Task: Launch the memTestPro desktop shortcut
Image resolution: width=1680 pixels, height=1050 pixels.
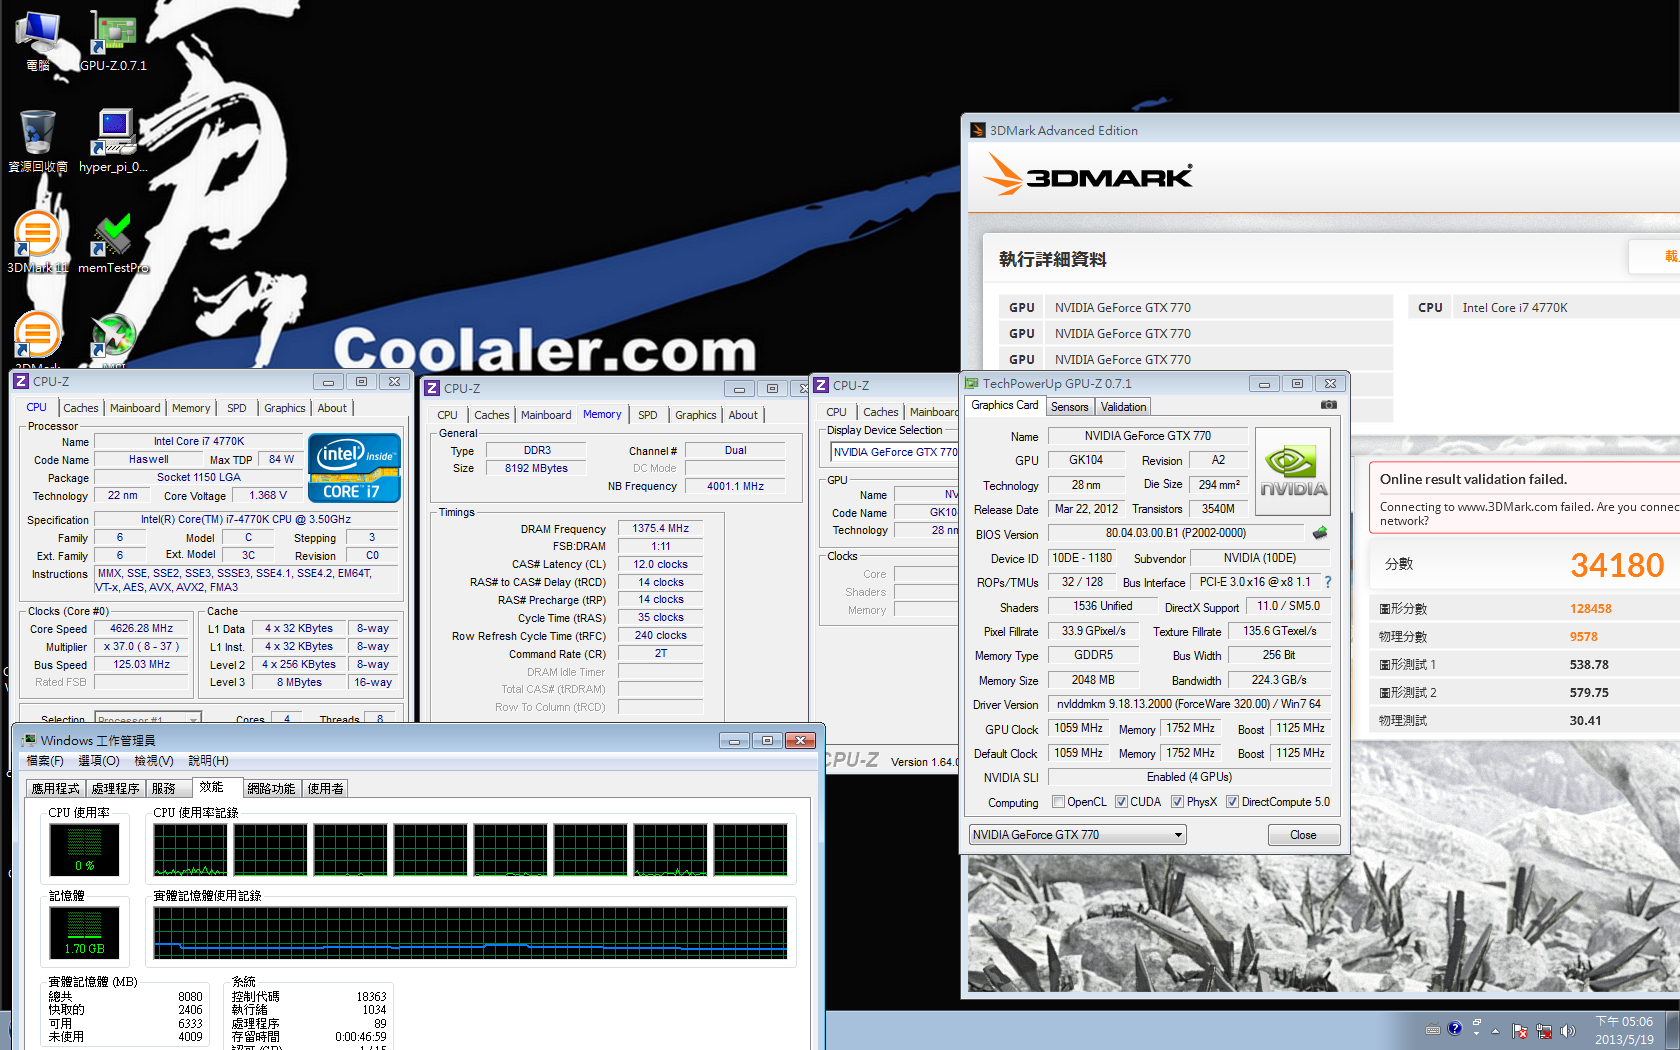Action: (x=113, y=242)
